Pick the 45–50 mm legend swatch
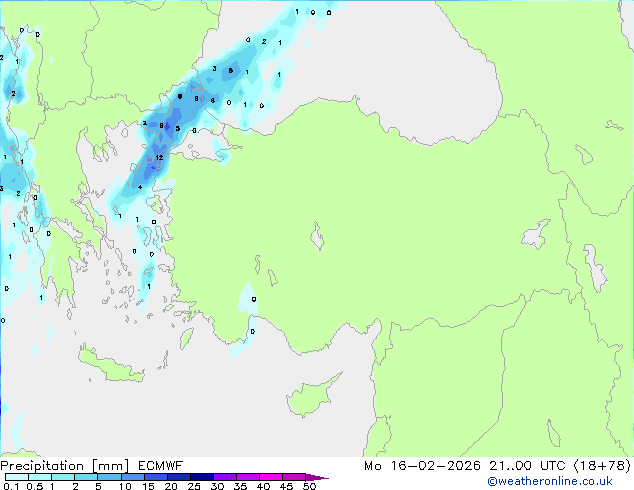The image size is (634, 490). [294, 477]
